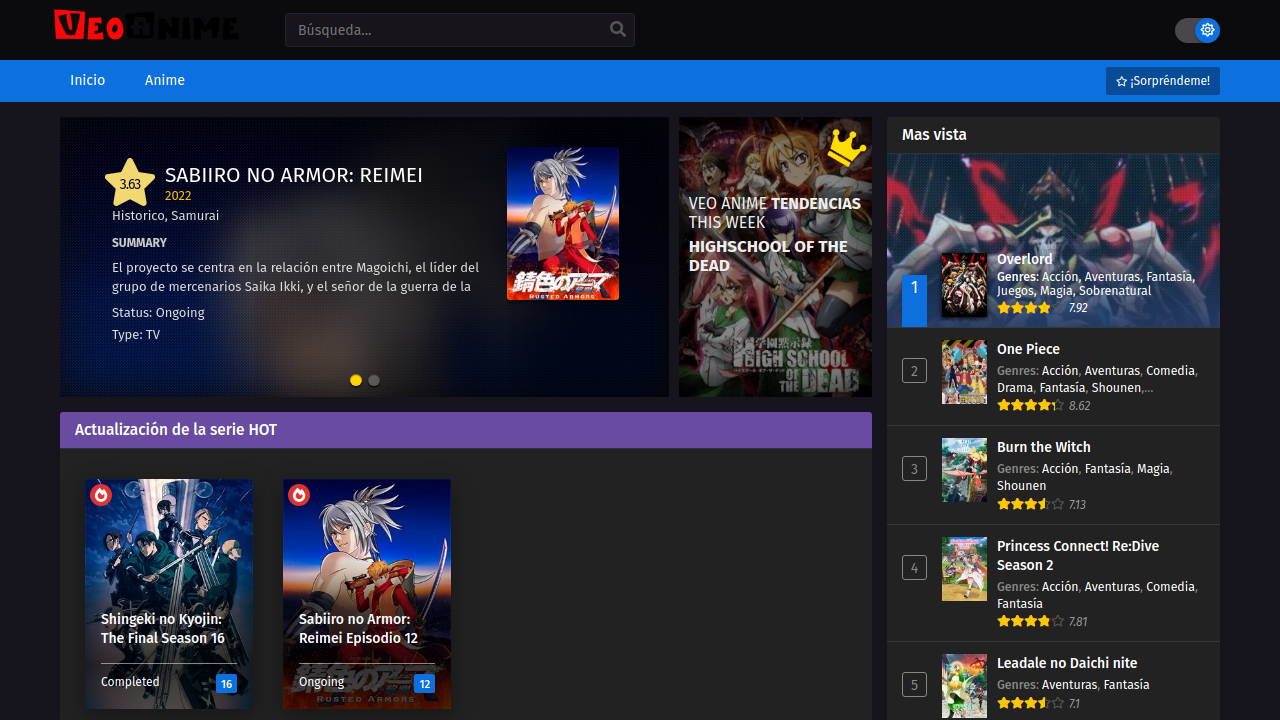Screen dimensions: 1280x720
Task: Click the 3.63 star rating badge
Action: click(x=130, y=183)
